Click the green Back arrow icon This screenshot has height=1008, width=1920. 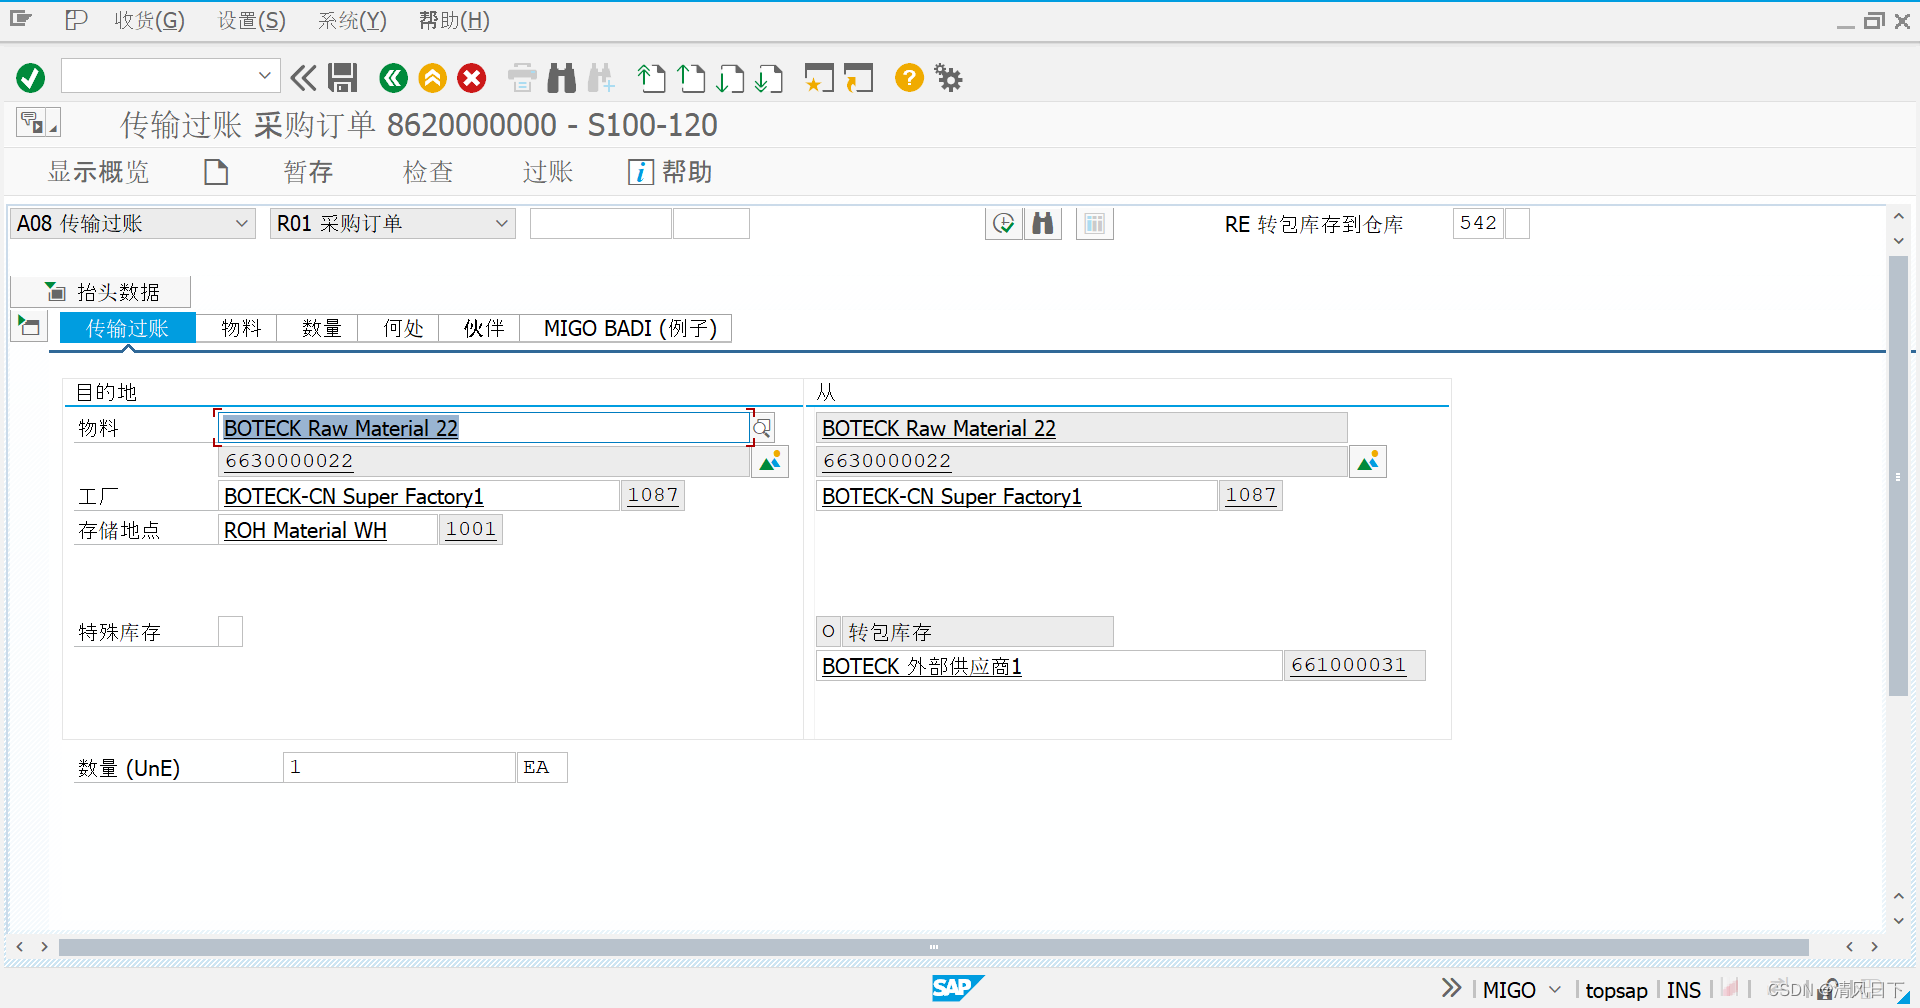tap(394, 77)
